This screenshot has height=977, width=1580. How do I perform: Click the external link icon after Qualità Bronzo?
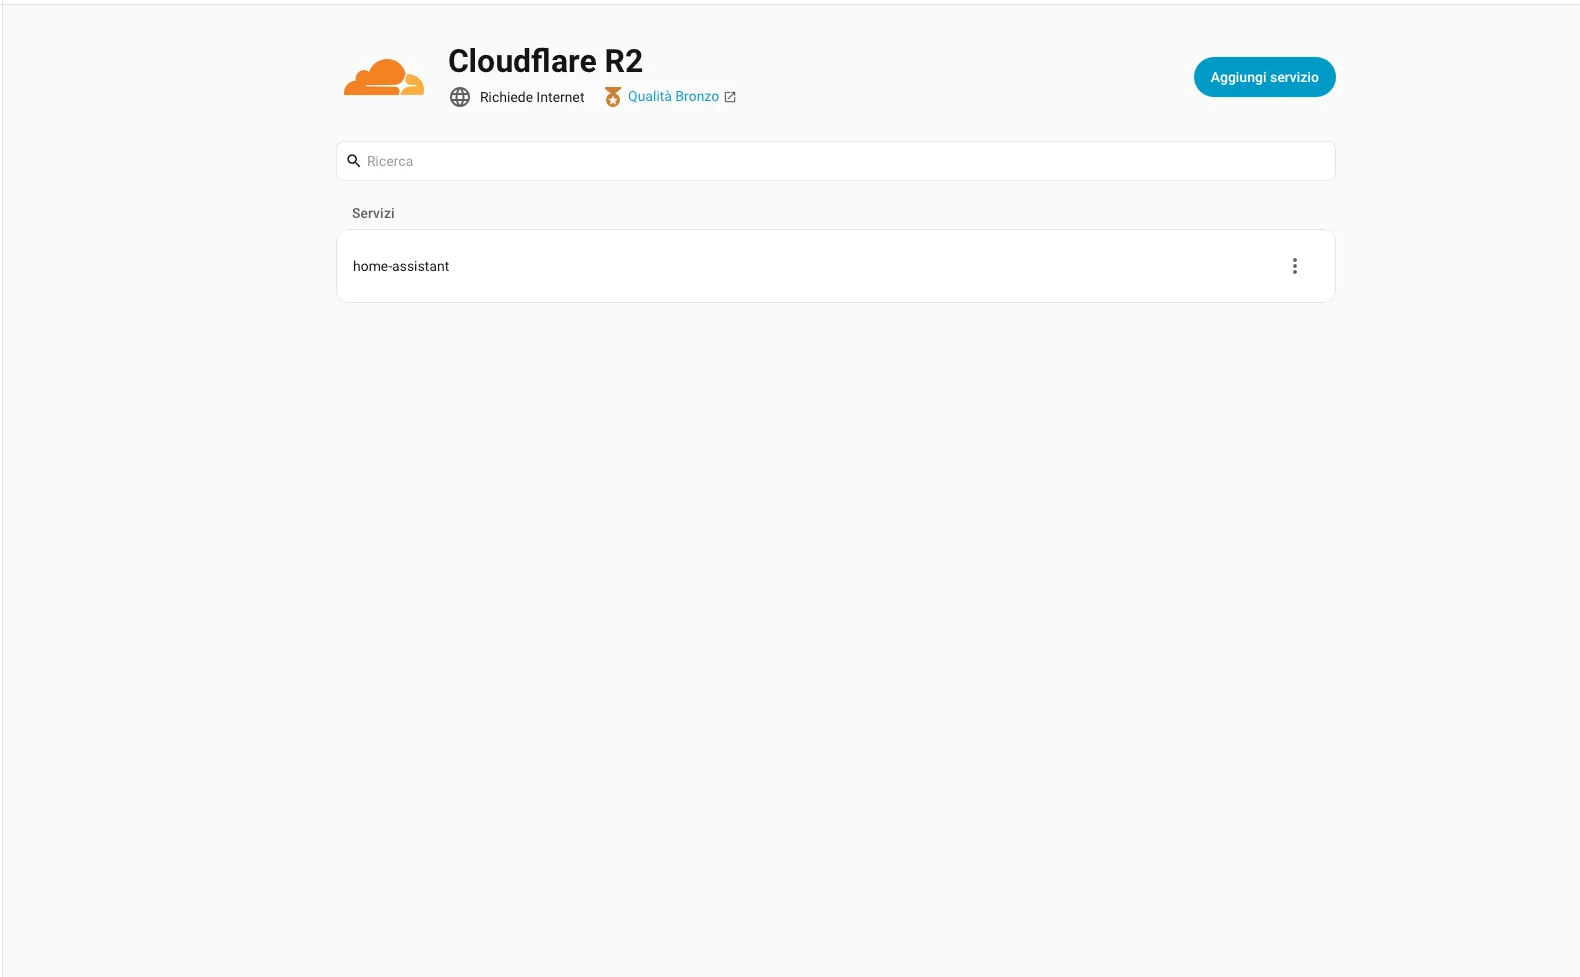[730, 97]
